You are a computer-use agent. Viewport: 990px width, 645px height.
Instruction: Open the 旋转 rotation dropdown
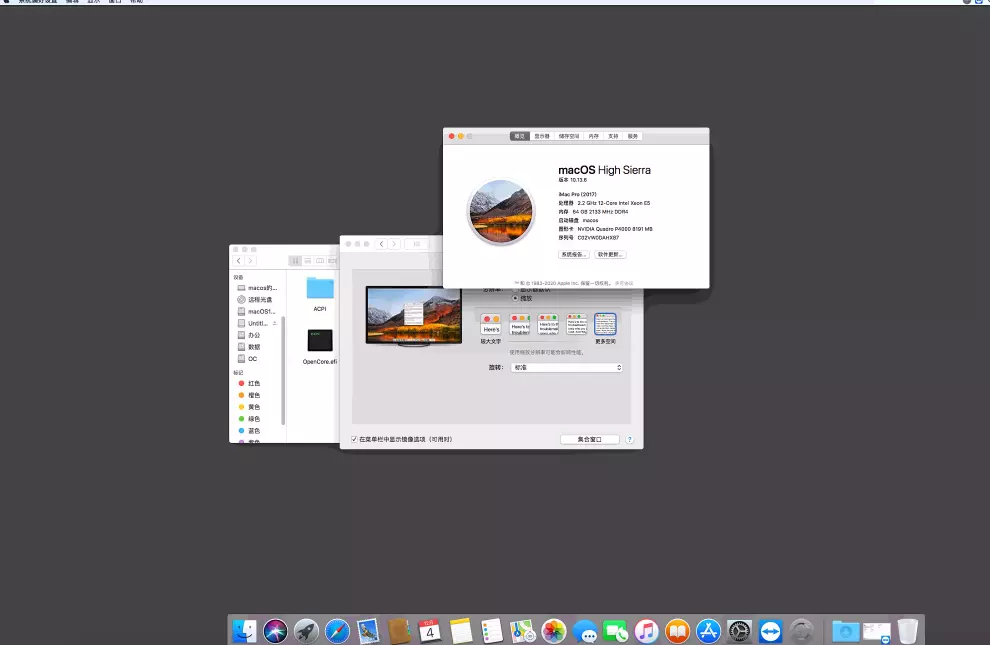click(x=567, y=368)
